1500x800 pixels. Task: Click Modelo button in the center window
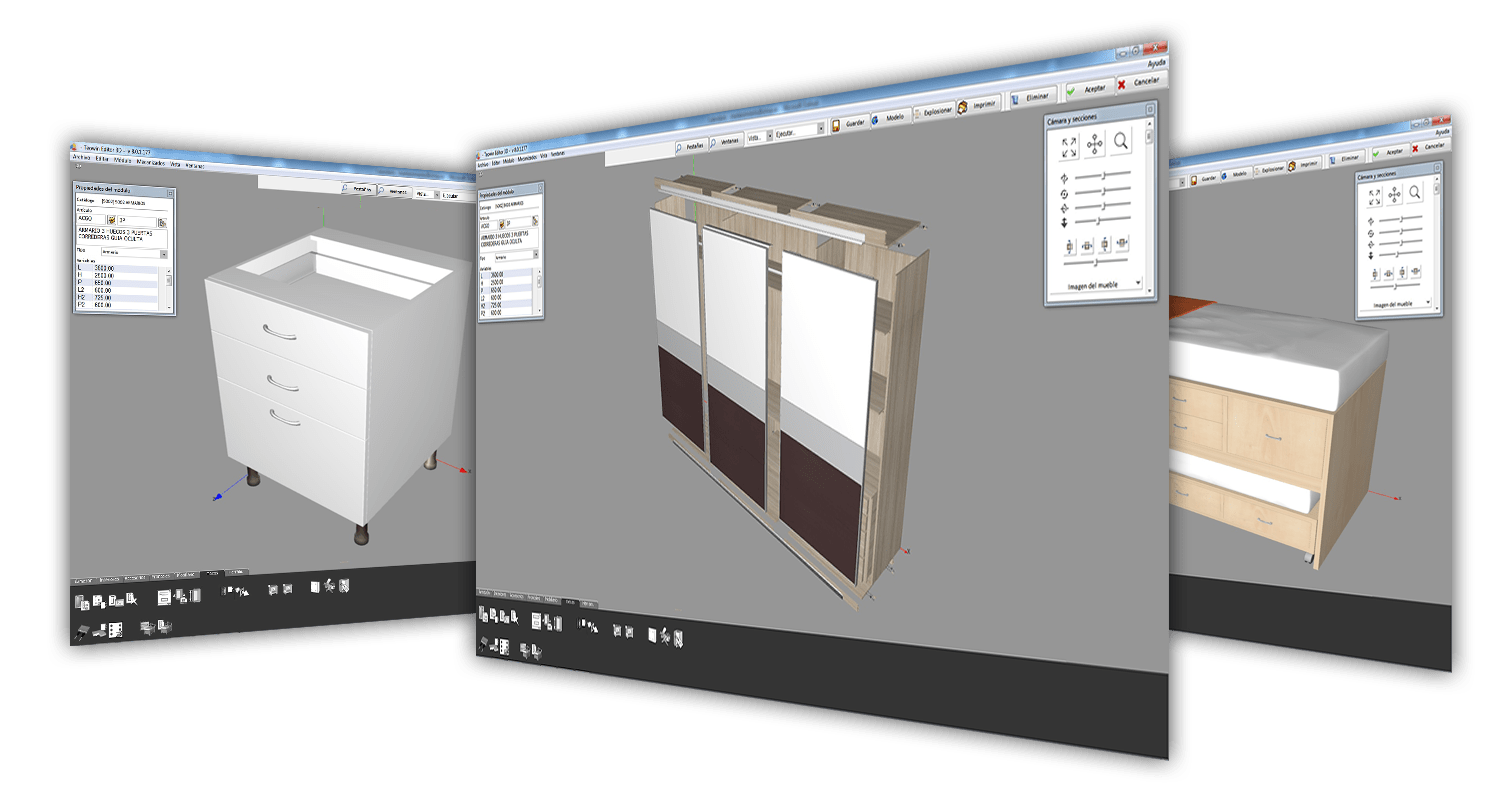click(x=891, y=118)
